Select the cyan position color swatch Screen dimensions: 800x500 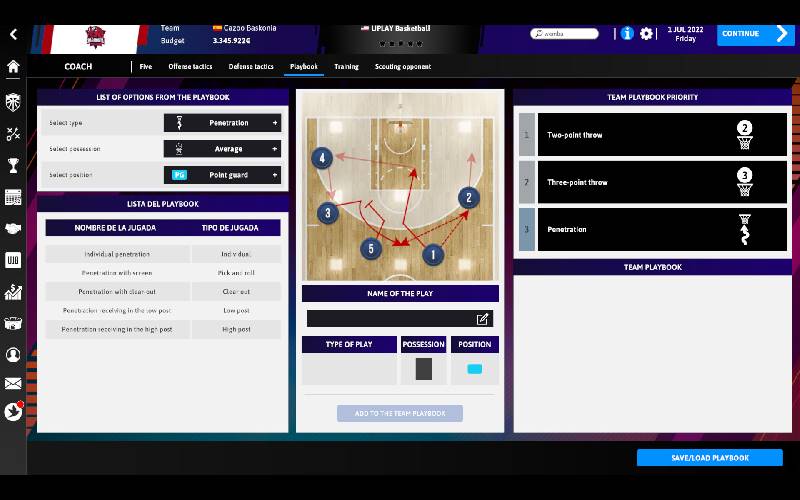(475, 369)
